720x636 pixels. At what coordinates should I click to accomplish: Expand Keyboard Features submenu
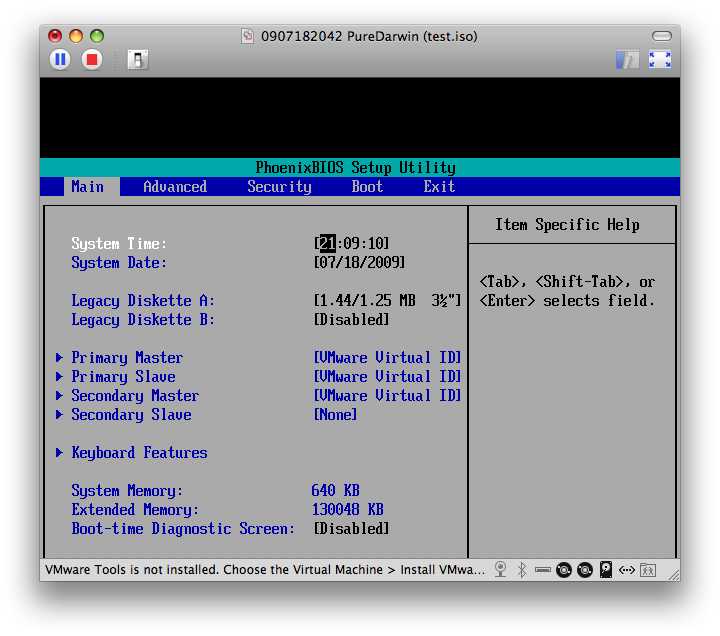[x=131, y=453]
